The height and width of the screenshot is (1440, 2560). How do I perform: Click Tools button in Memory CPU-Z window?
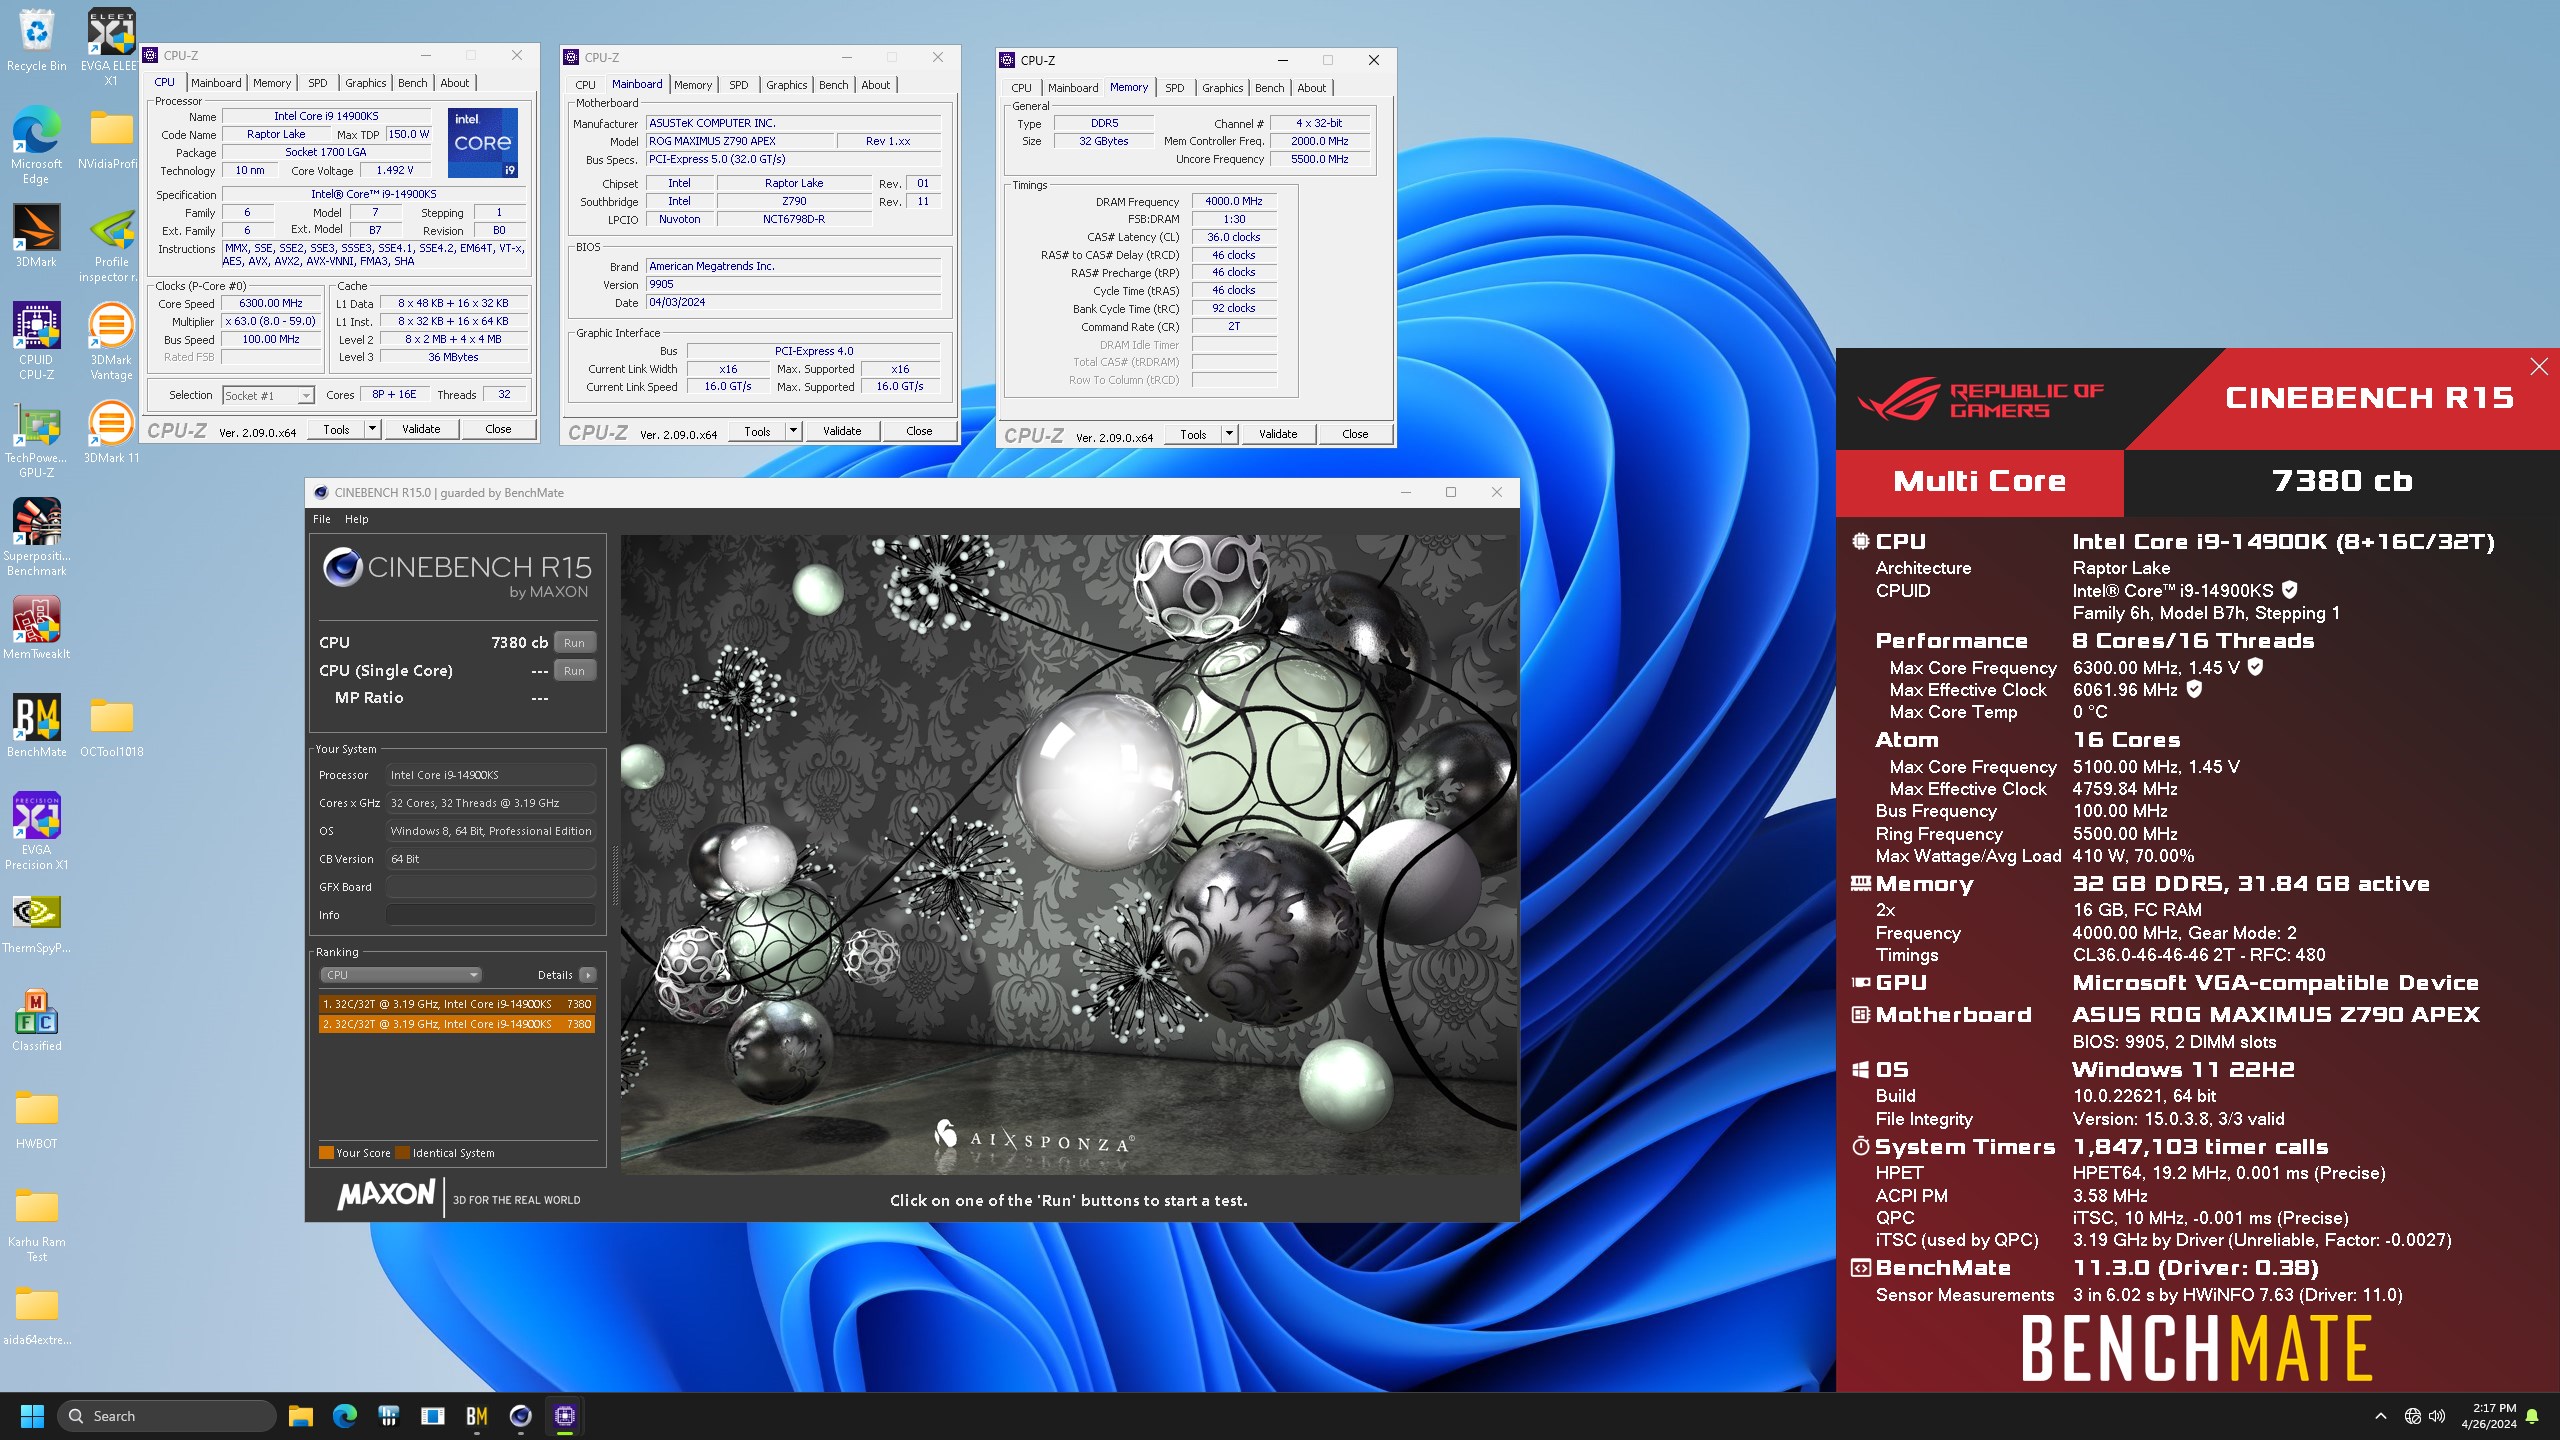pyautogui.click(x=1193, y=434)
